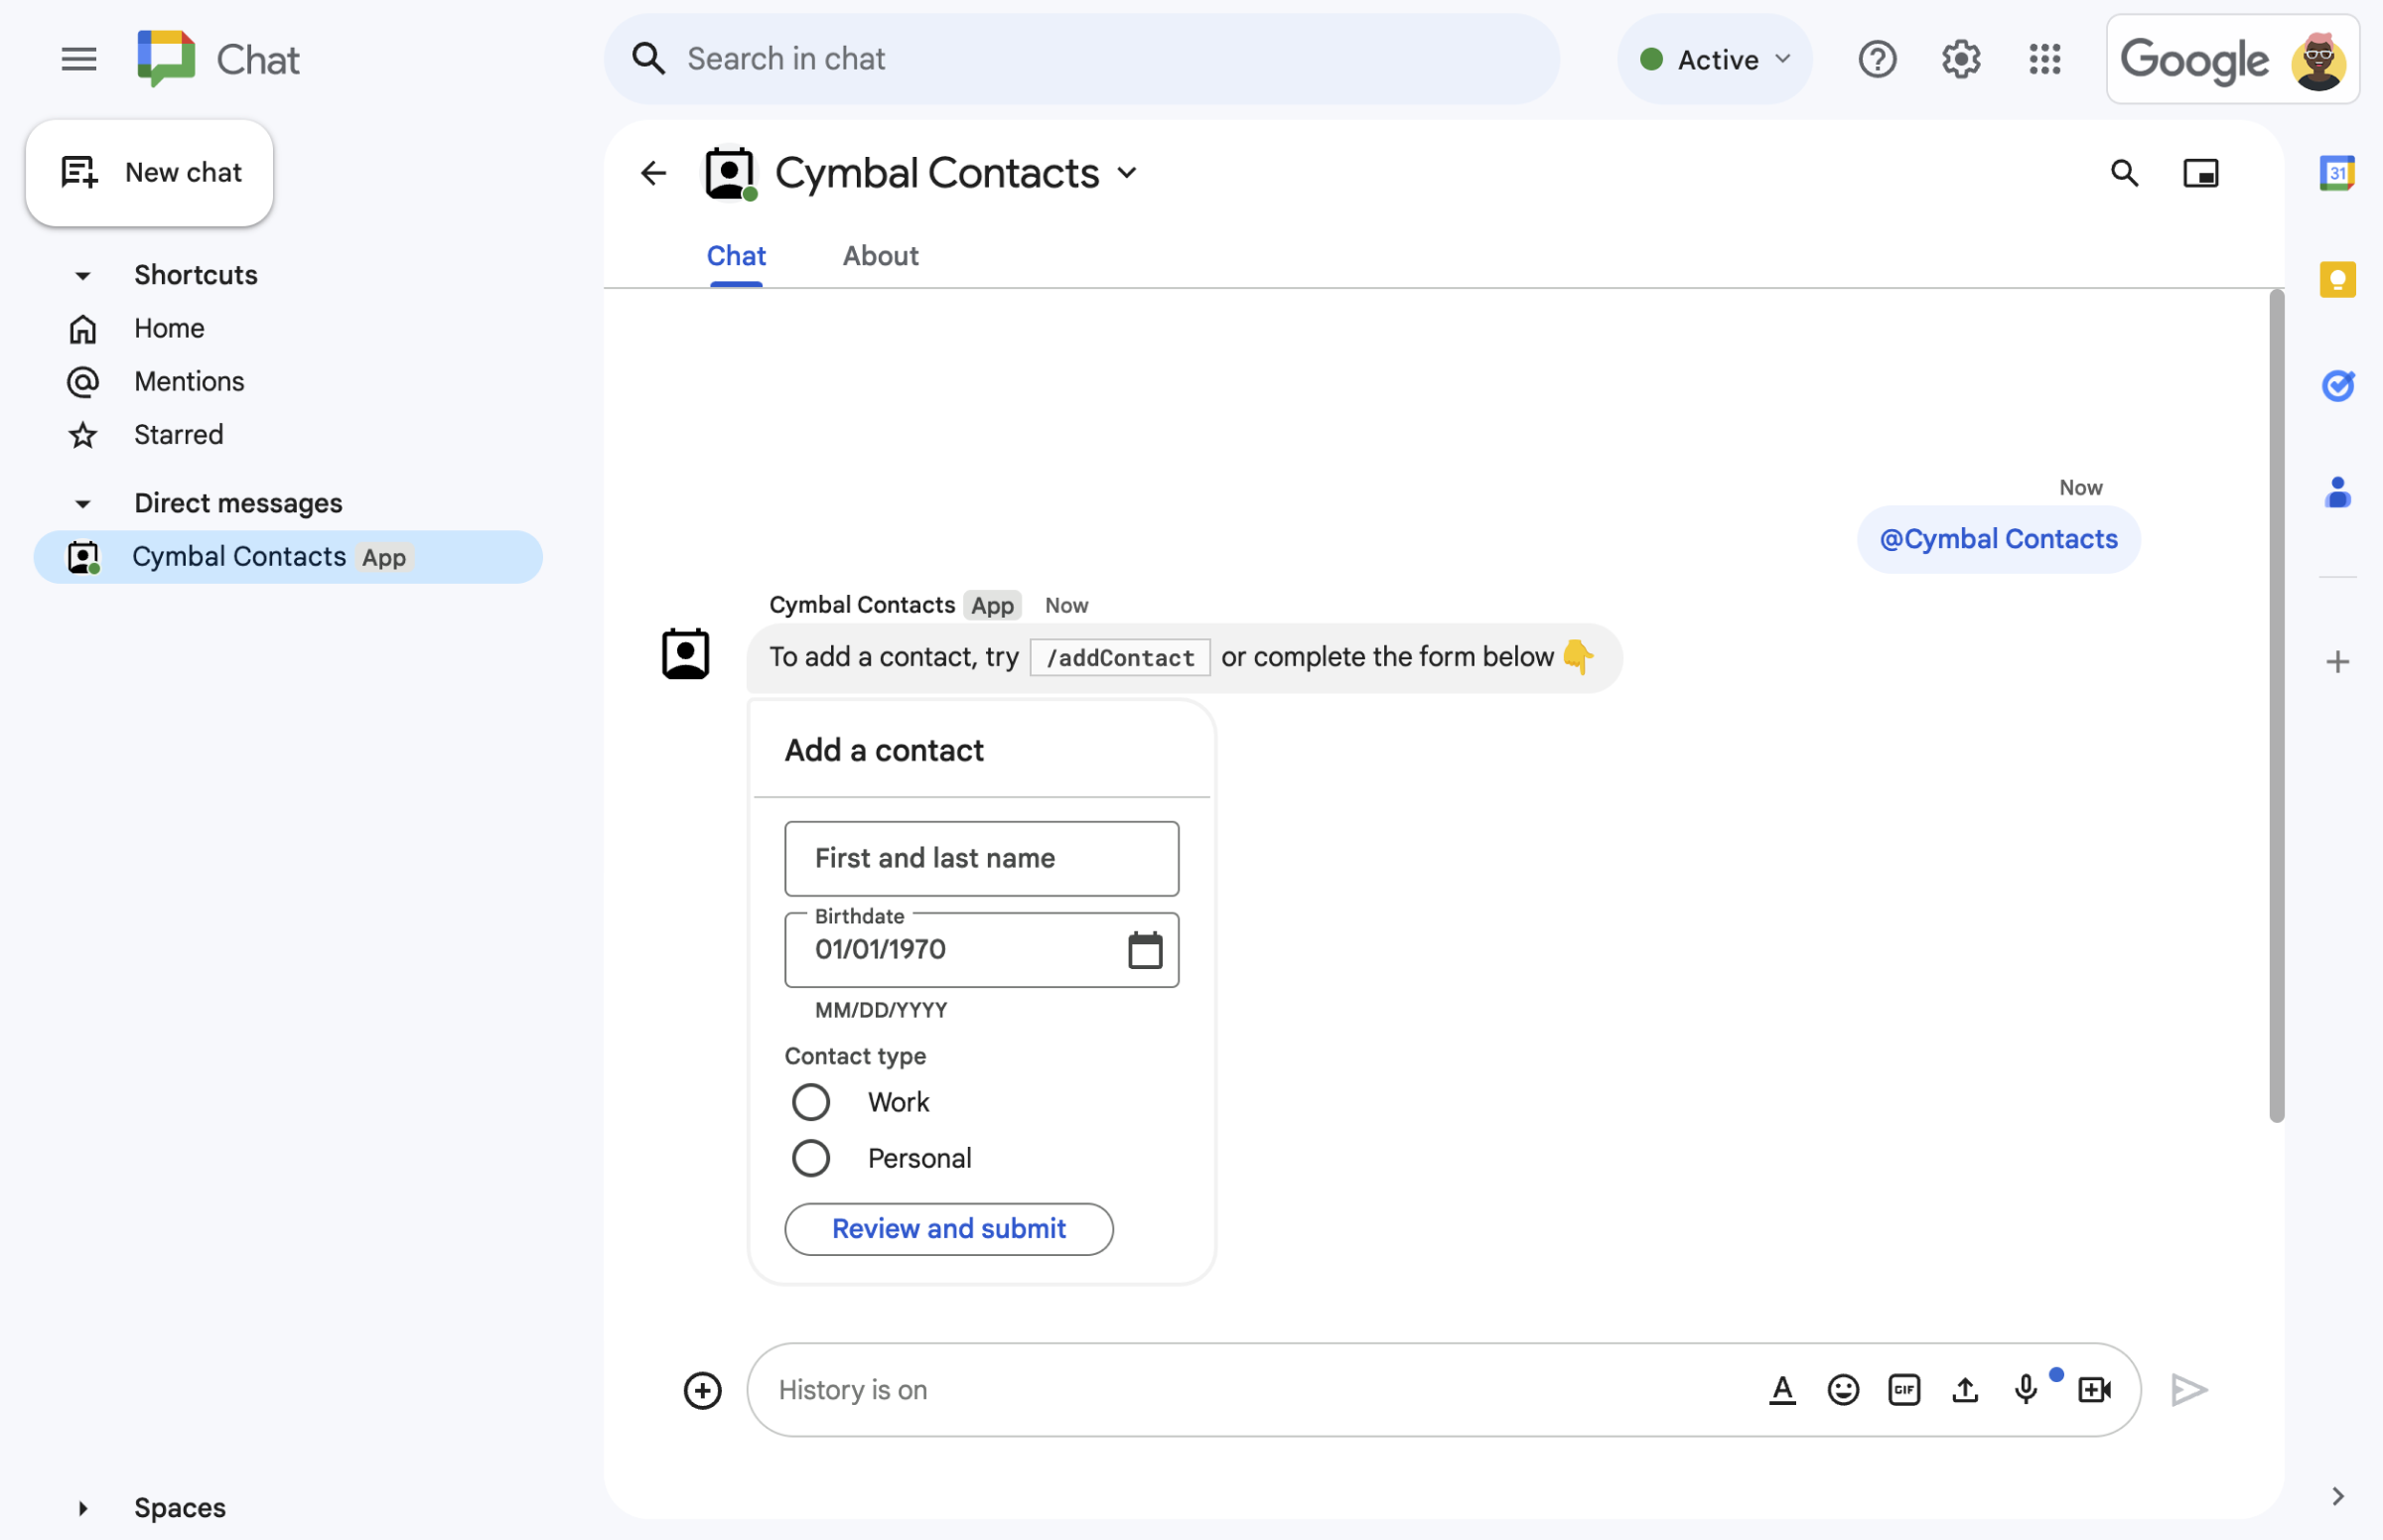Click the new chat compose icon
The height and width of the screenshot is (1540, 2383).
pyautogui.click(x=78, y=170)
